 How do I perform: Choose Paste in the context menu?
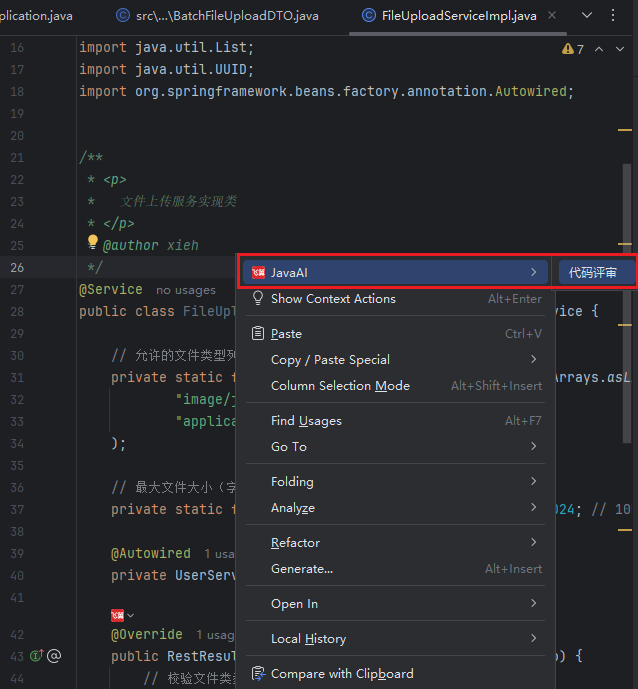[x=286, y=334]
